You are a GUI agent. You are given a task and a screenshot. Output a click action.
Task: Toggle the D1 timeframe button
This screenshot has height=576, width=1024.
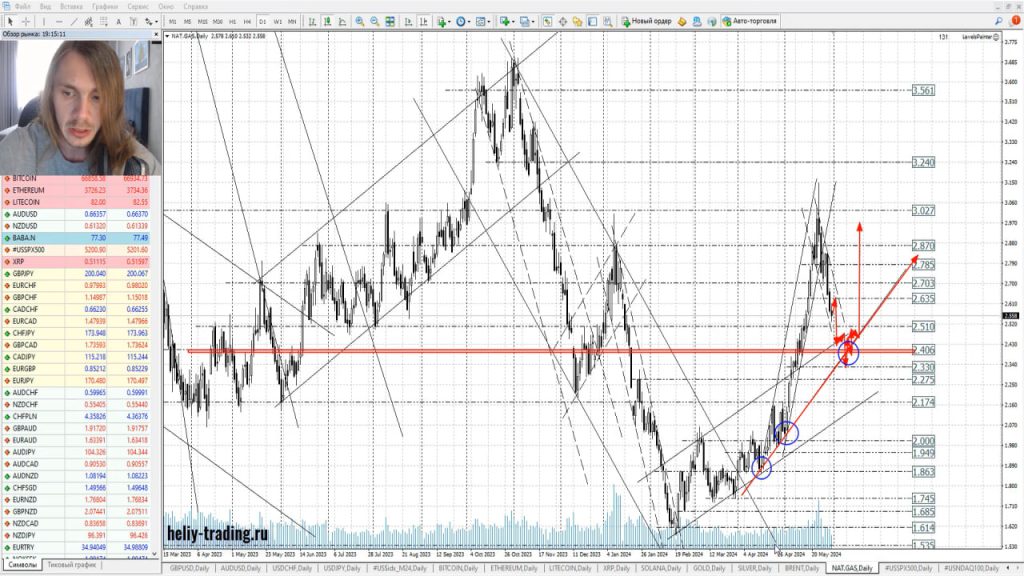click(x=263, y=21)
